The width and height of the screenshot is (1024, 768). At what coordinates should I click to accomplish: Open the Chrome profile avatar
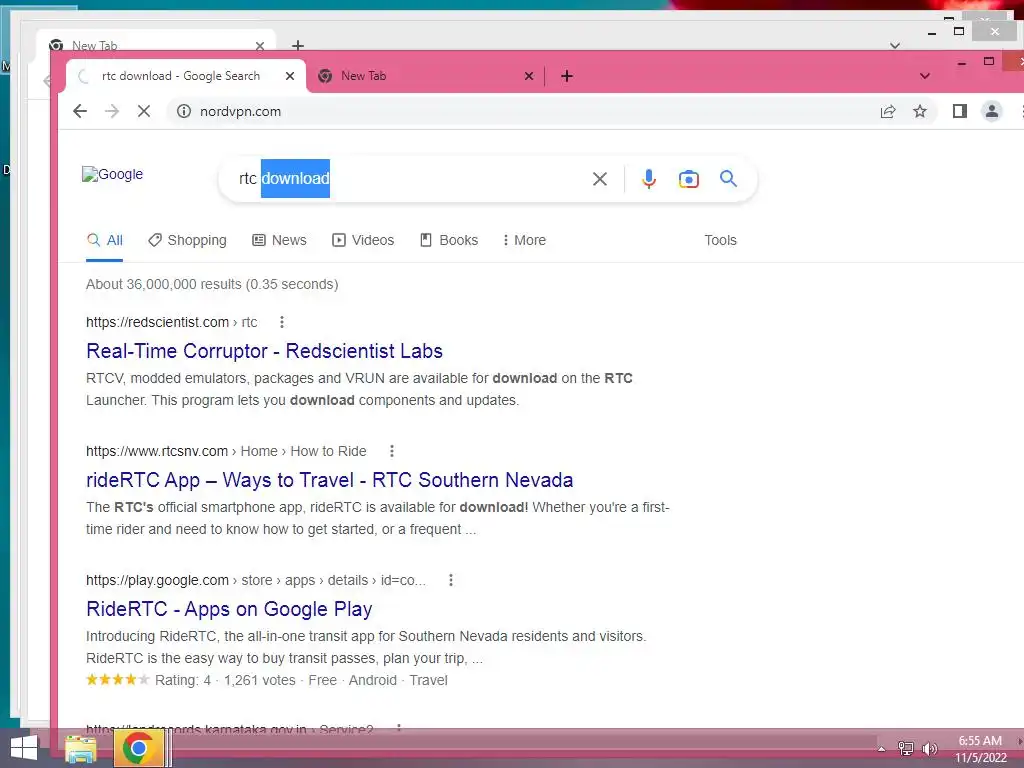click(x=991, y=111)
